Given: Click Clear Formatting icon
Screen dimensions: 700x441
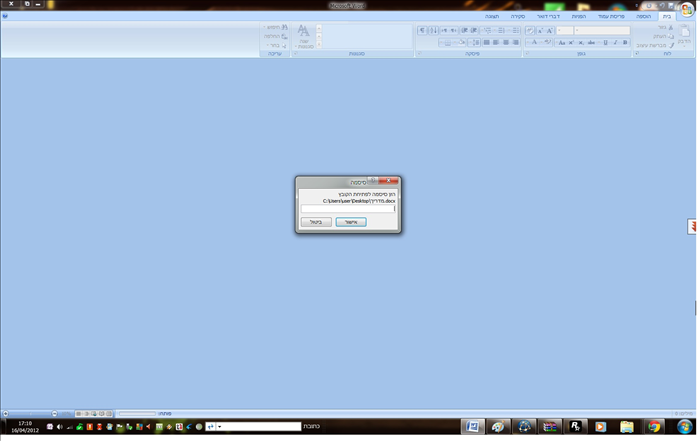Looking at the screenshot, I should point(529,30).
